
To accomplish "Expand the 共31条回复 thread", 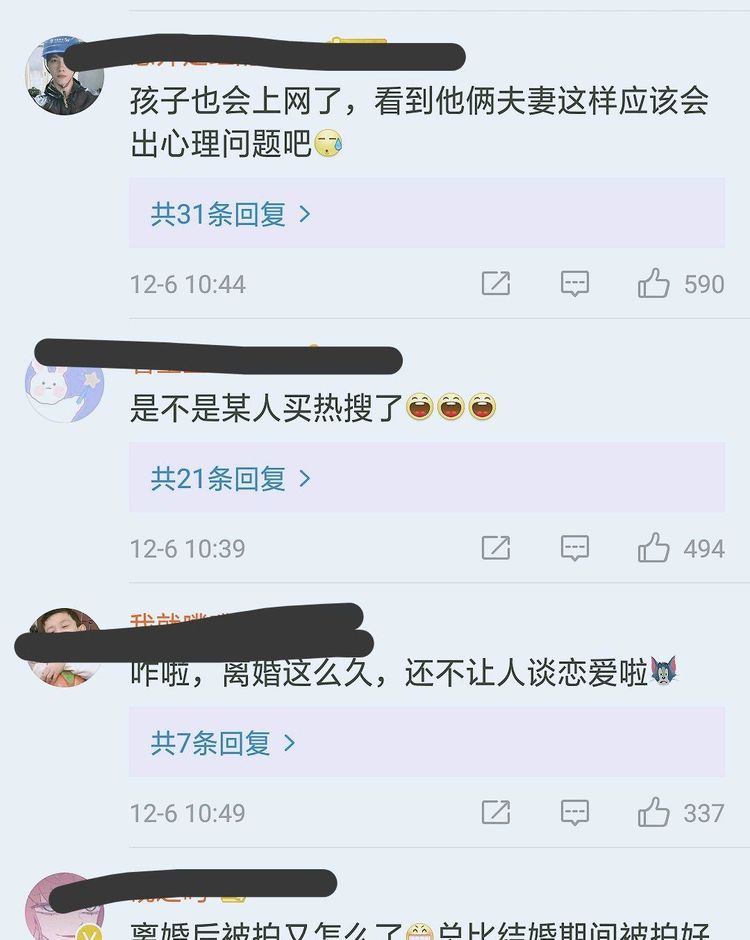I will (427, 213).
